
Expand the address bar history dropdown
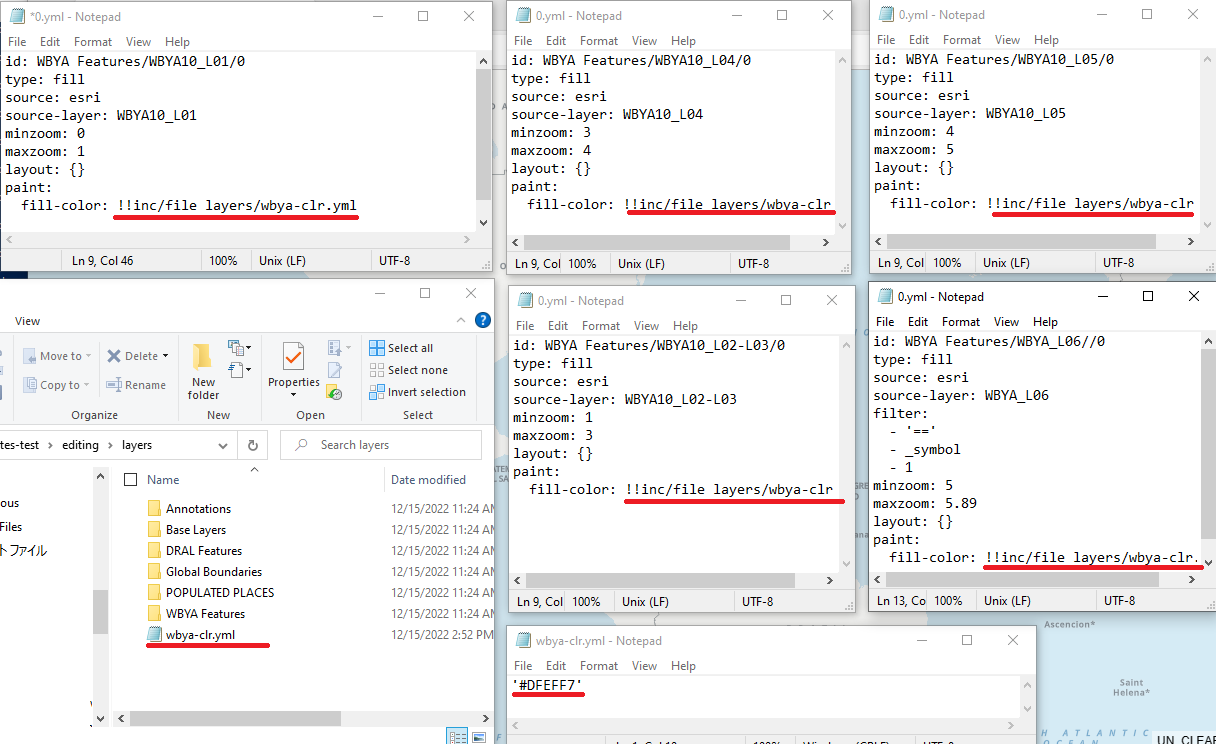(222, 445)
